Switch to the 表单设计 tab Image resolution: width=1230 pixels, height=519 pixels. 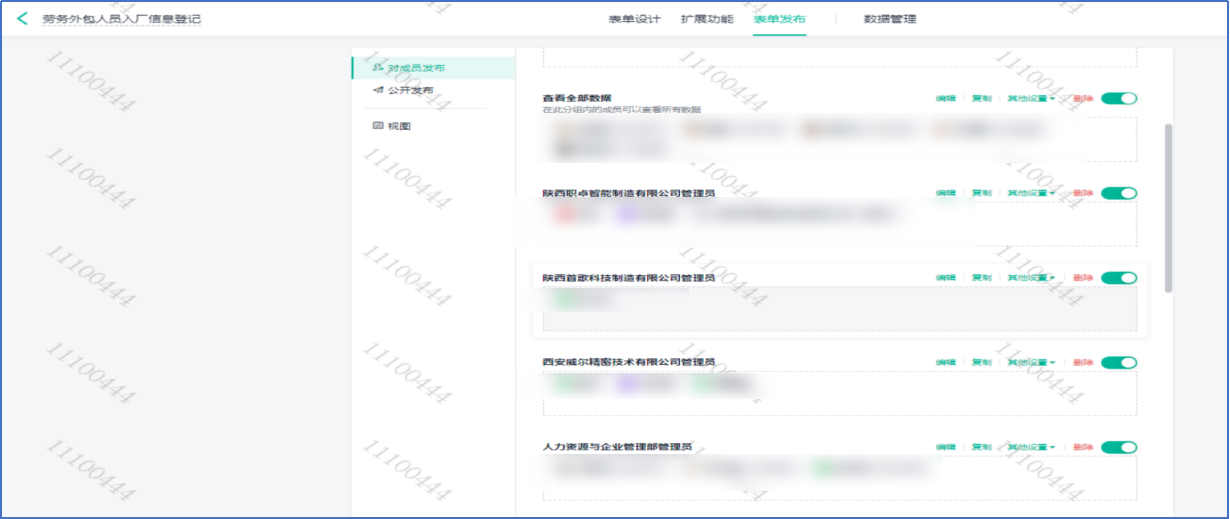634,19
